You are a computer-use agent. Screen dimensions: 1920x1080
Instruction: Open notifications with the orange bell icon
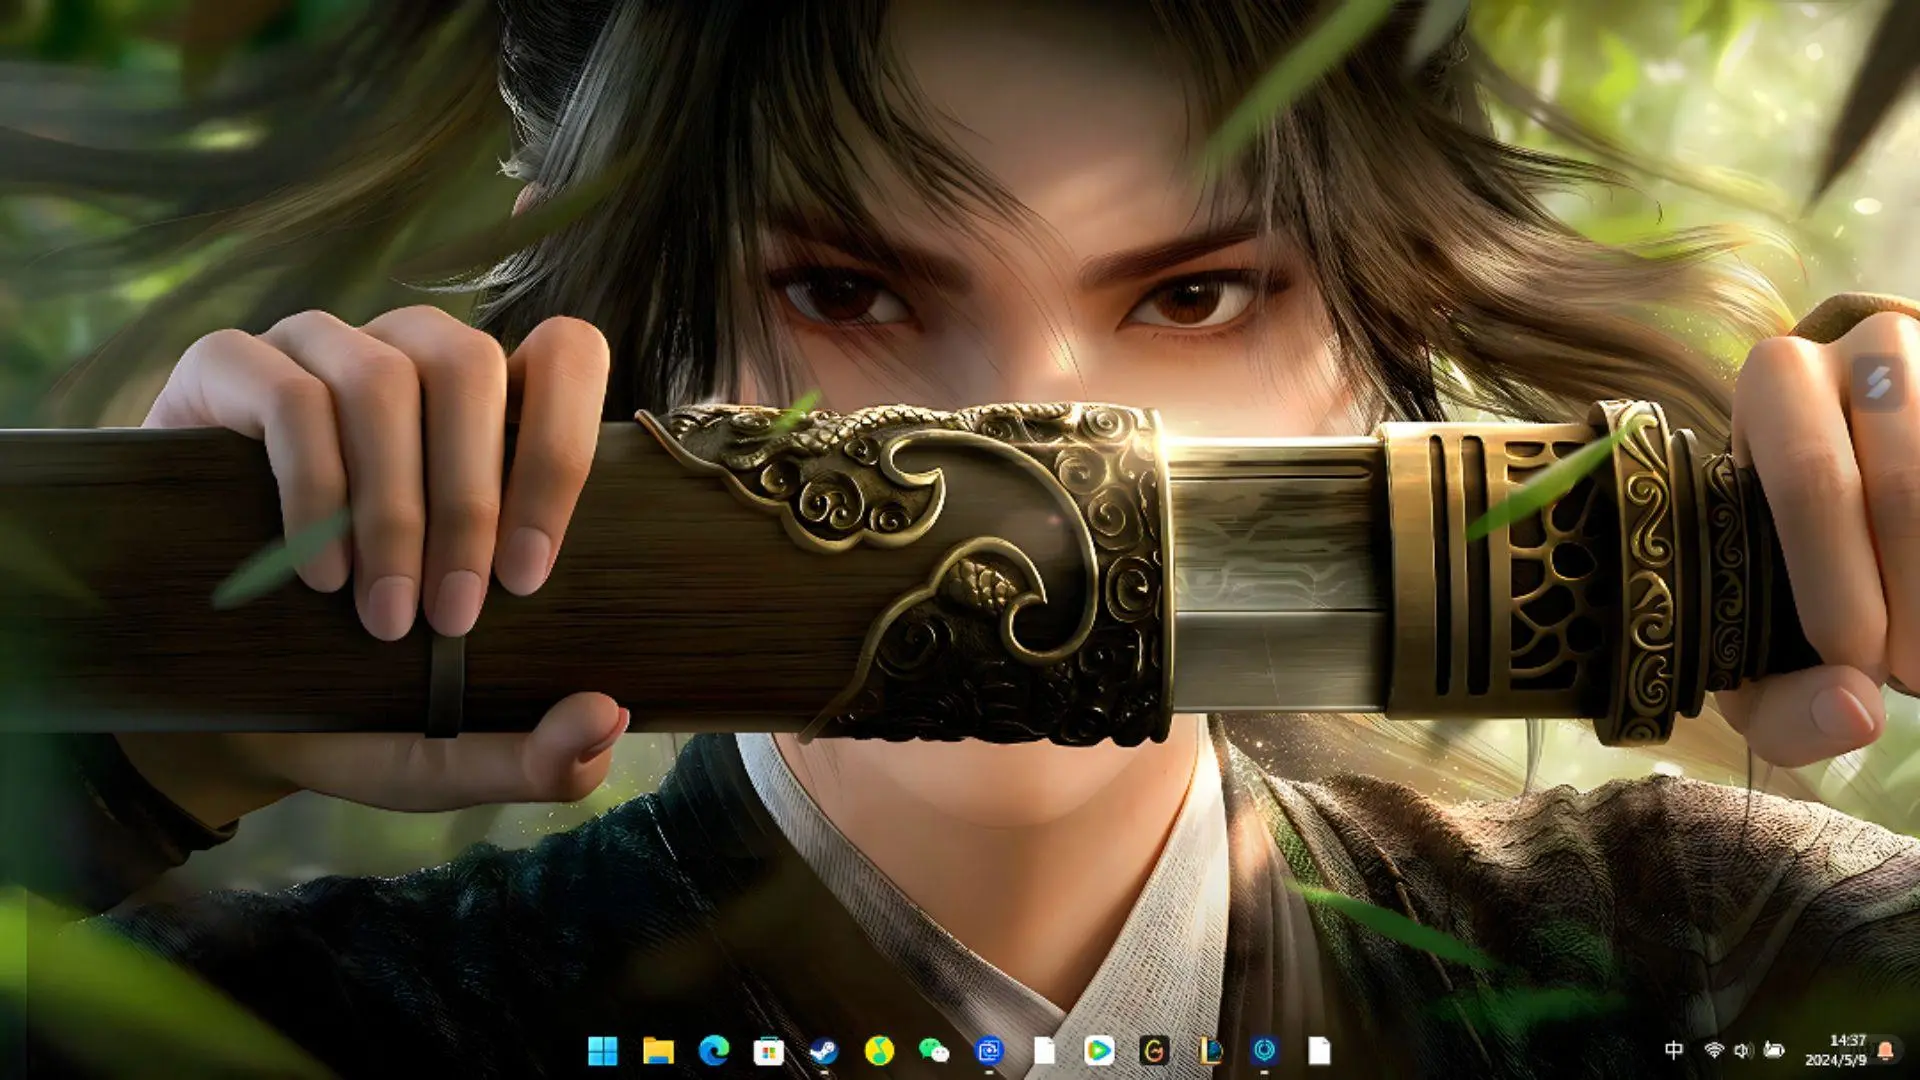[x=1886, y=1050]
